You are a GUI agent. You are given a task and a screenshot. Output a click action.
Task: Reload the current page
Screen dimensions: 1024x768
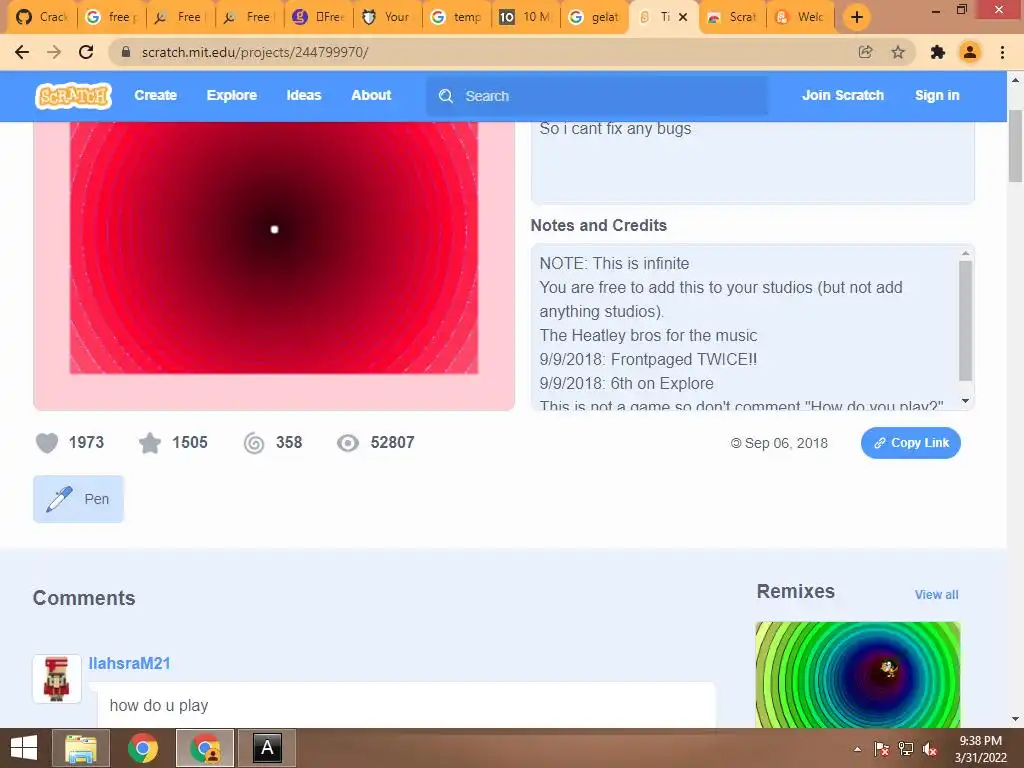86,52
